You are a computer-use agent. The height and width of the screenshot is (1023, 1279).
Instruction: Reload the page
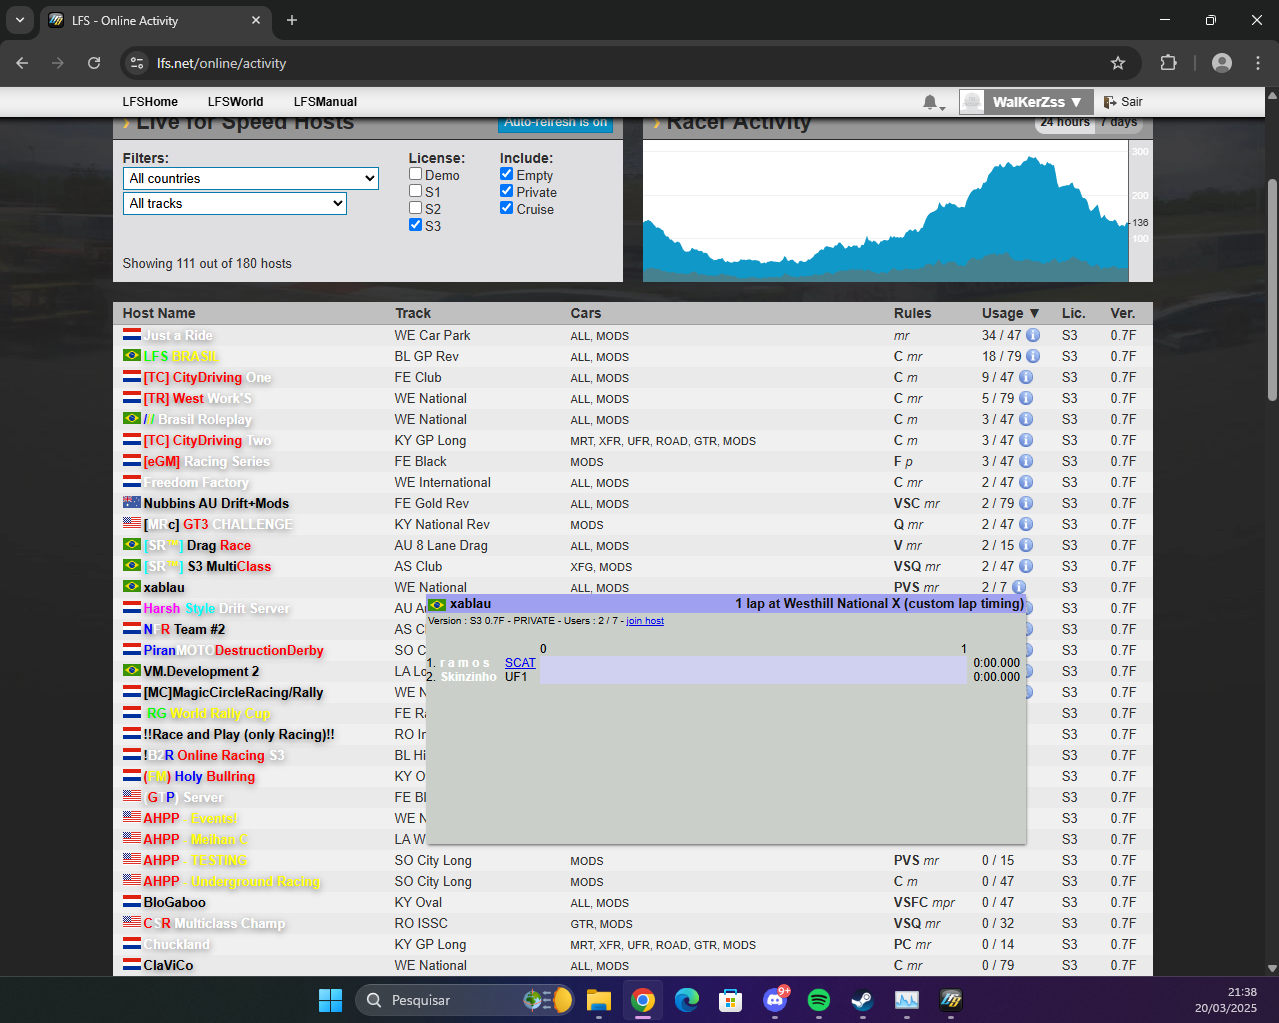click(x=94, y=63)
